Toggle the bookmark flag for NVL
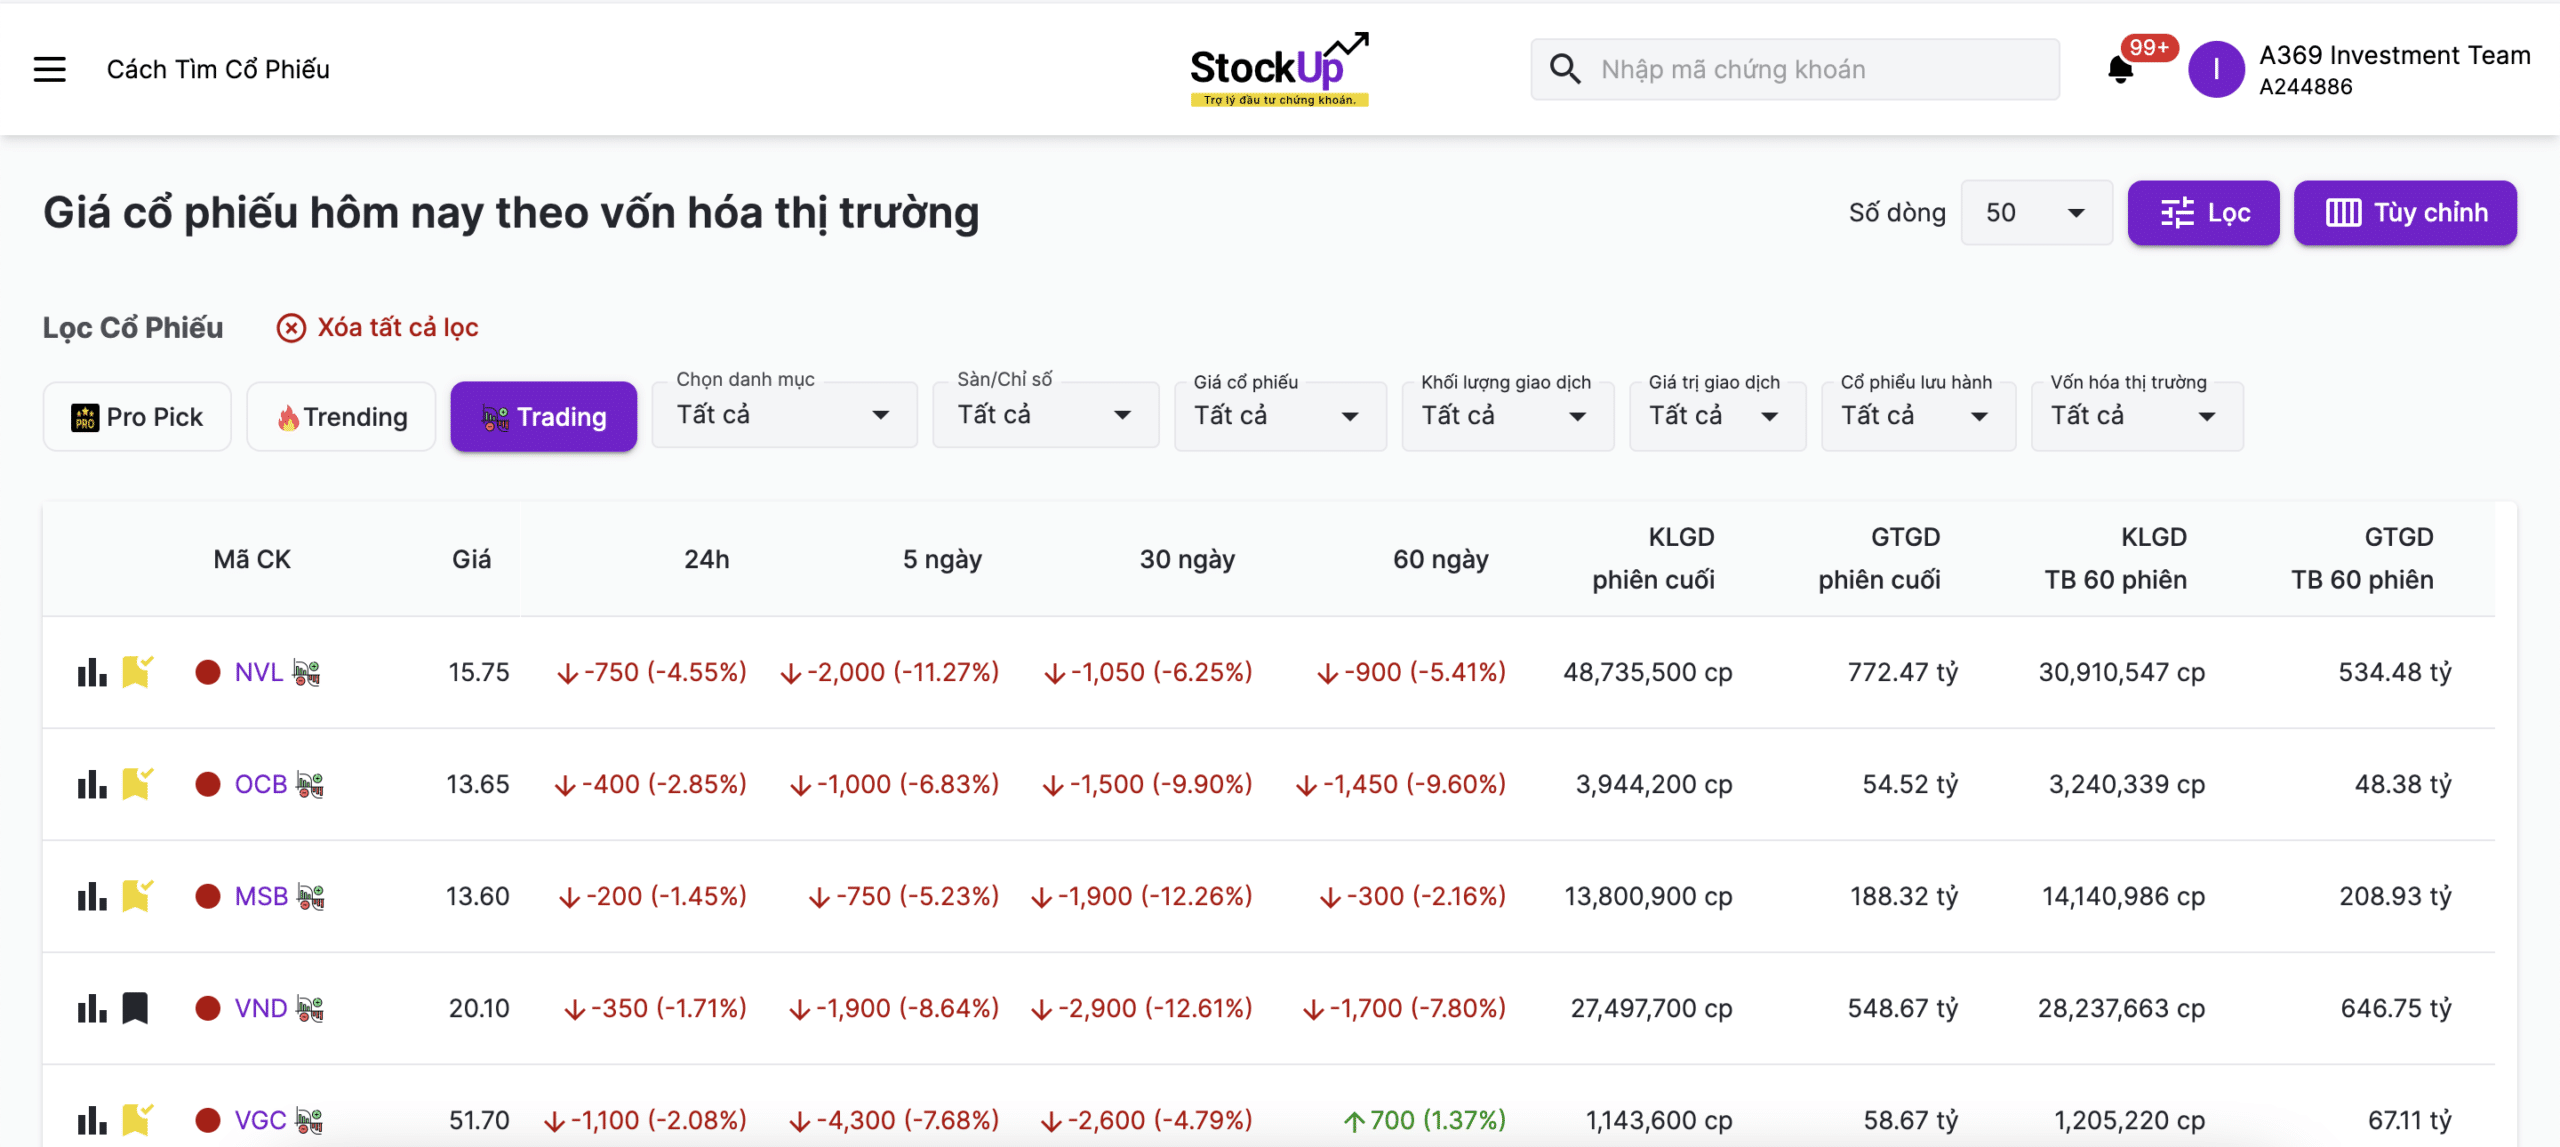 pyautogui.click(x=137, y=671)
